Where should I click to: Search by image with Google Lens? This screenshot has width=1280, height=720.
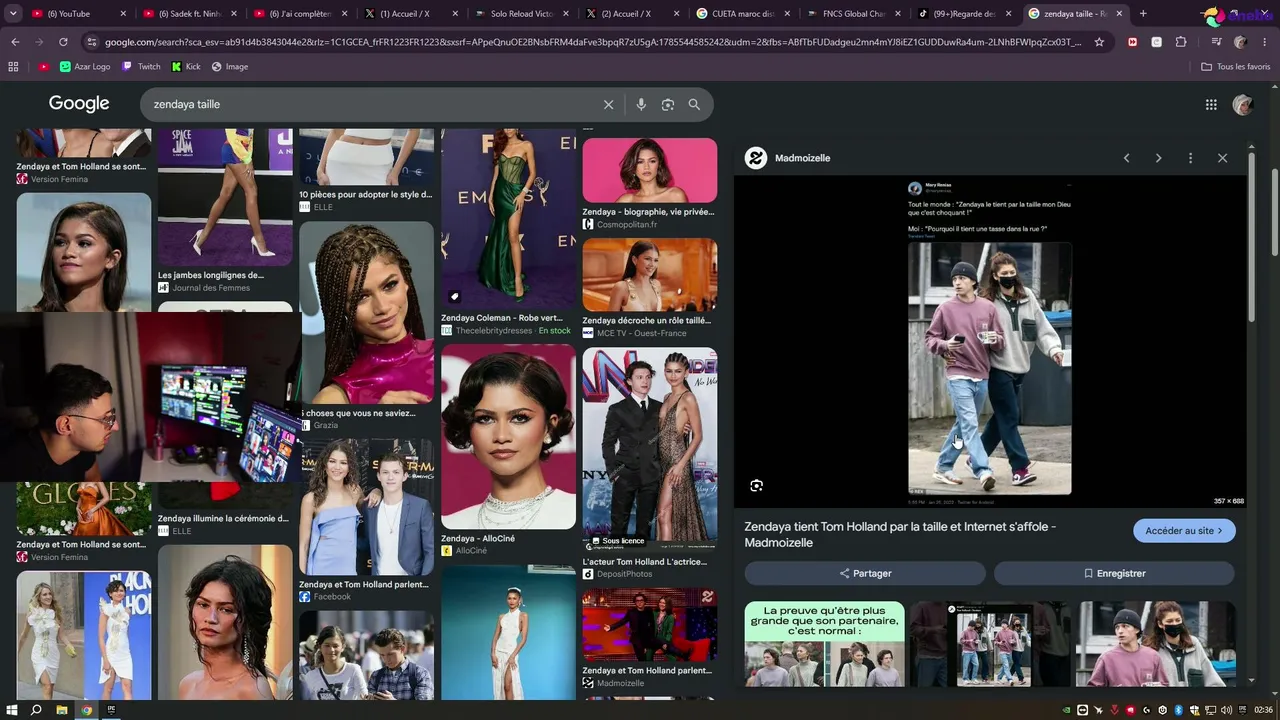[x=668, y=104]
